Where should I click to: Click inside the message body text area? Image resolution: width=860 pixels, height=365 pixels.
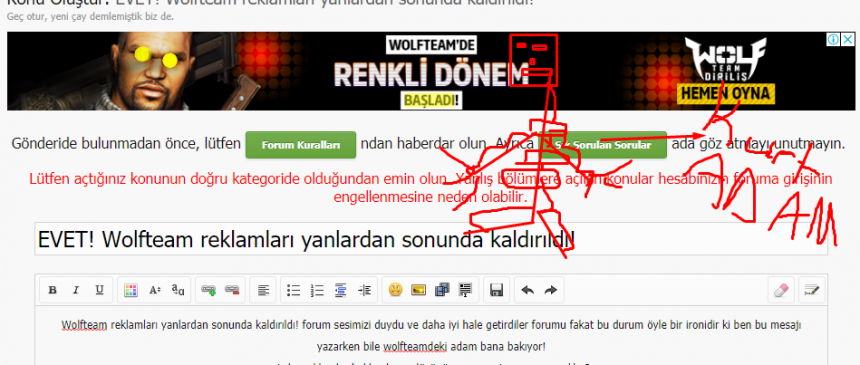click(431, 335)
